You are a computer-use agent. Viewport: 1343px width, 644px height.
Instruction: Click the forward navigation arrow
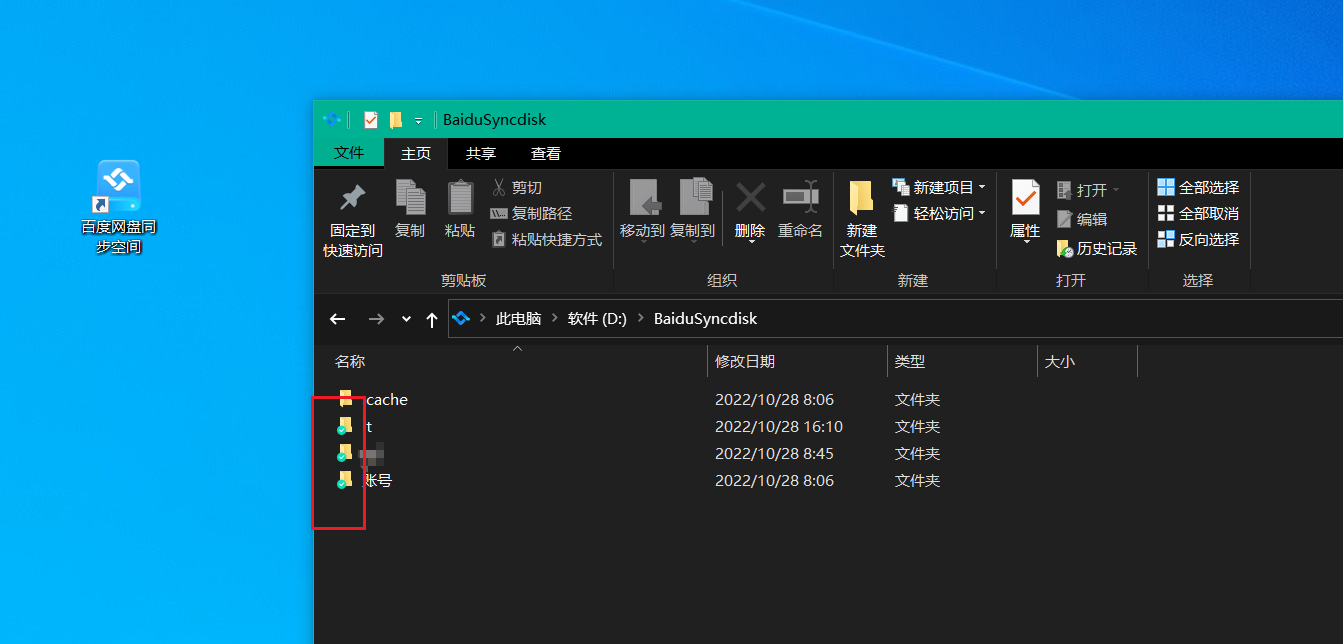376,319
